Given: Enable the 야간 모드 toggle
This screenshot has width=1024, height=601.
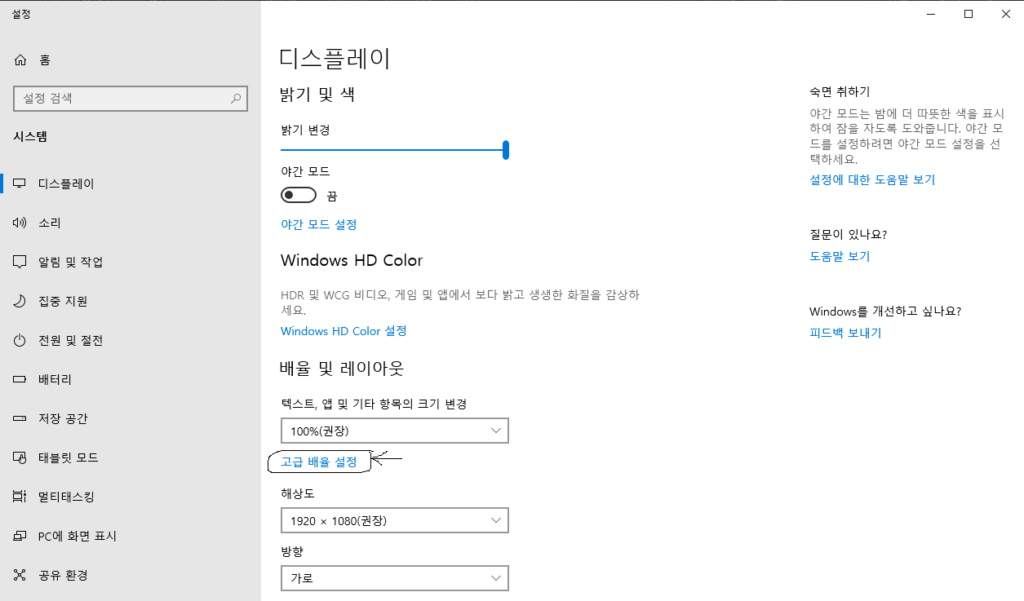Looking at the screenshot, I should [298, 195].
